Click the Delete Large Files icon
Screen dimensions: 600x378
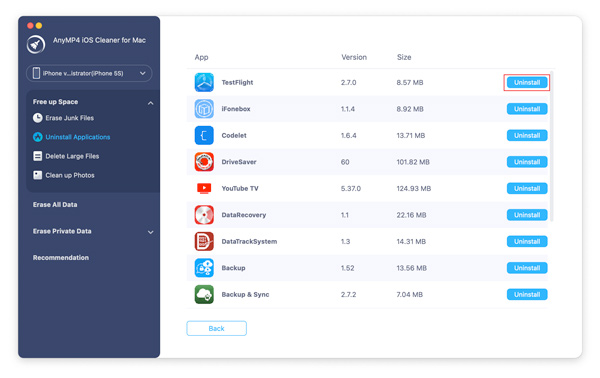click(38, 156)
